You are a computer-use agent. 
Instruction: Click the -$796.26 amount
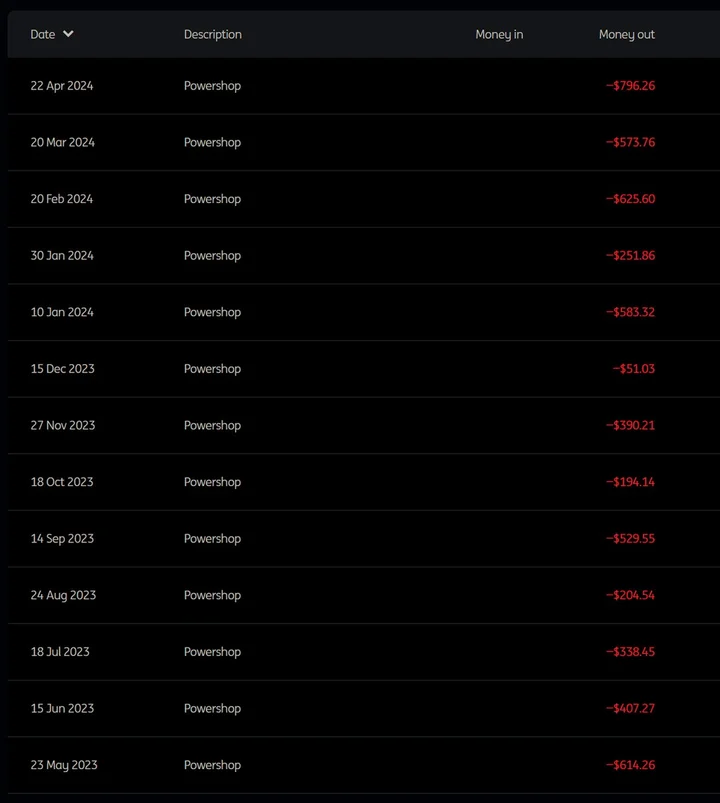click(630, 86)
